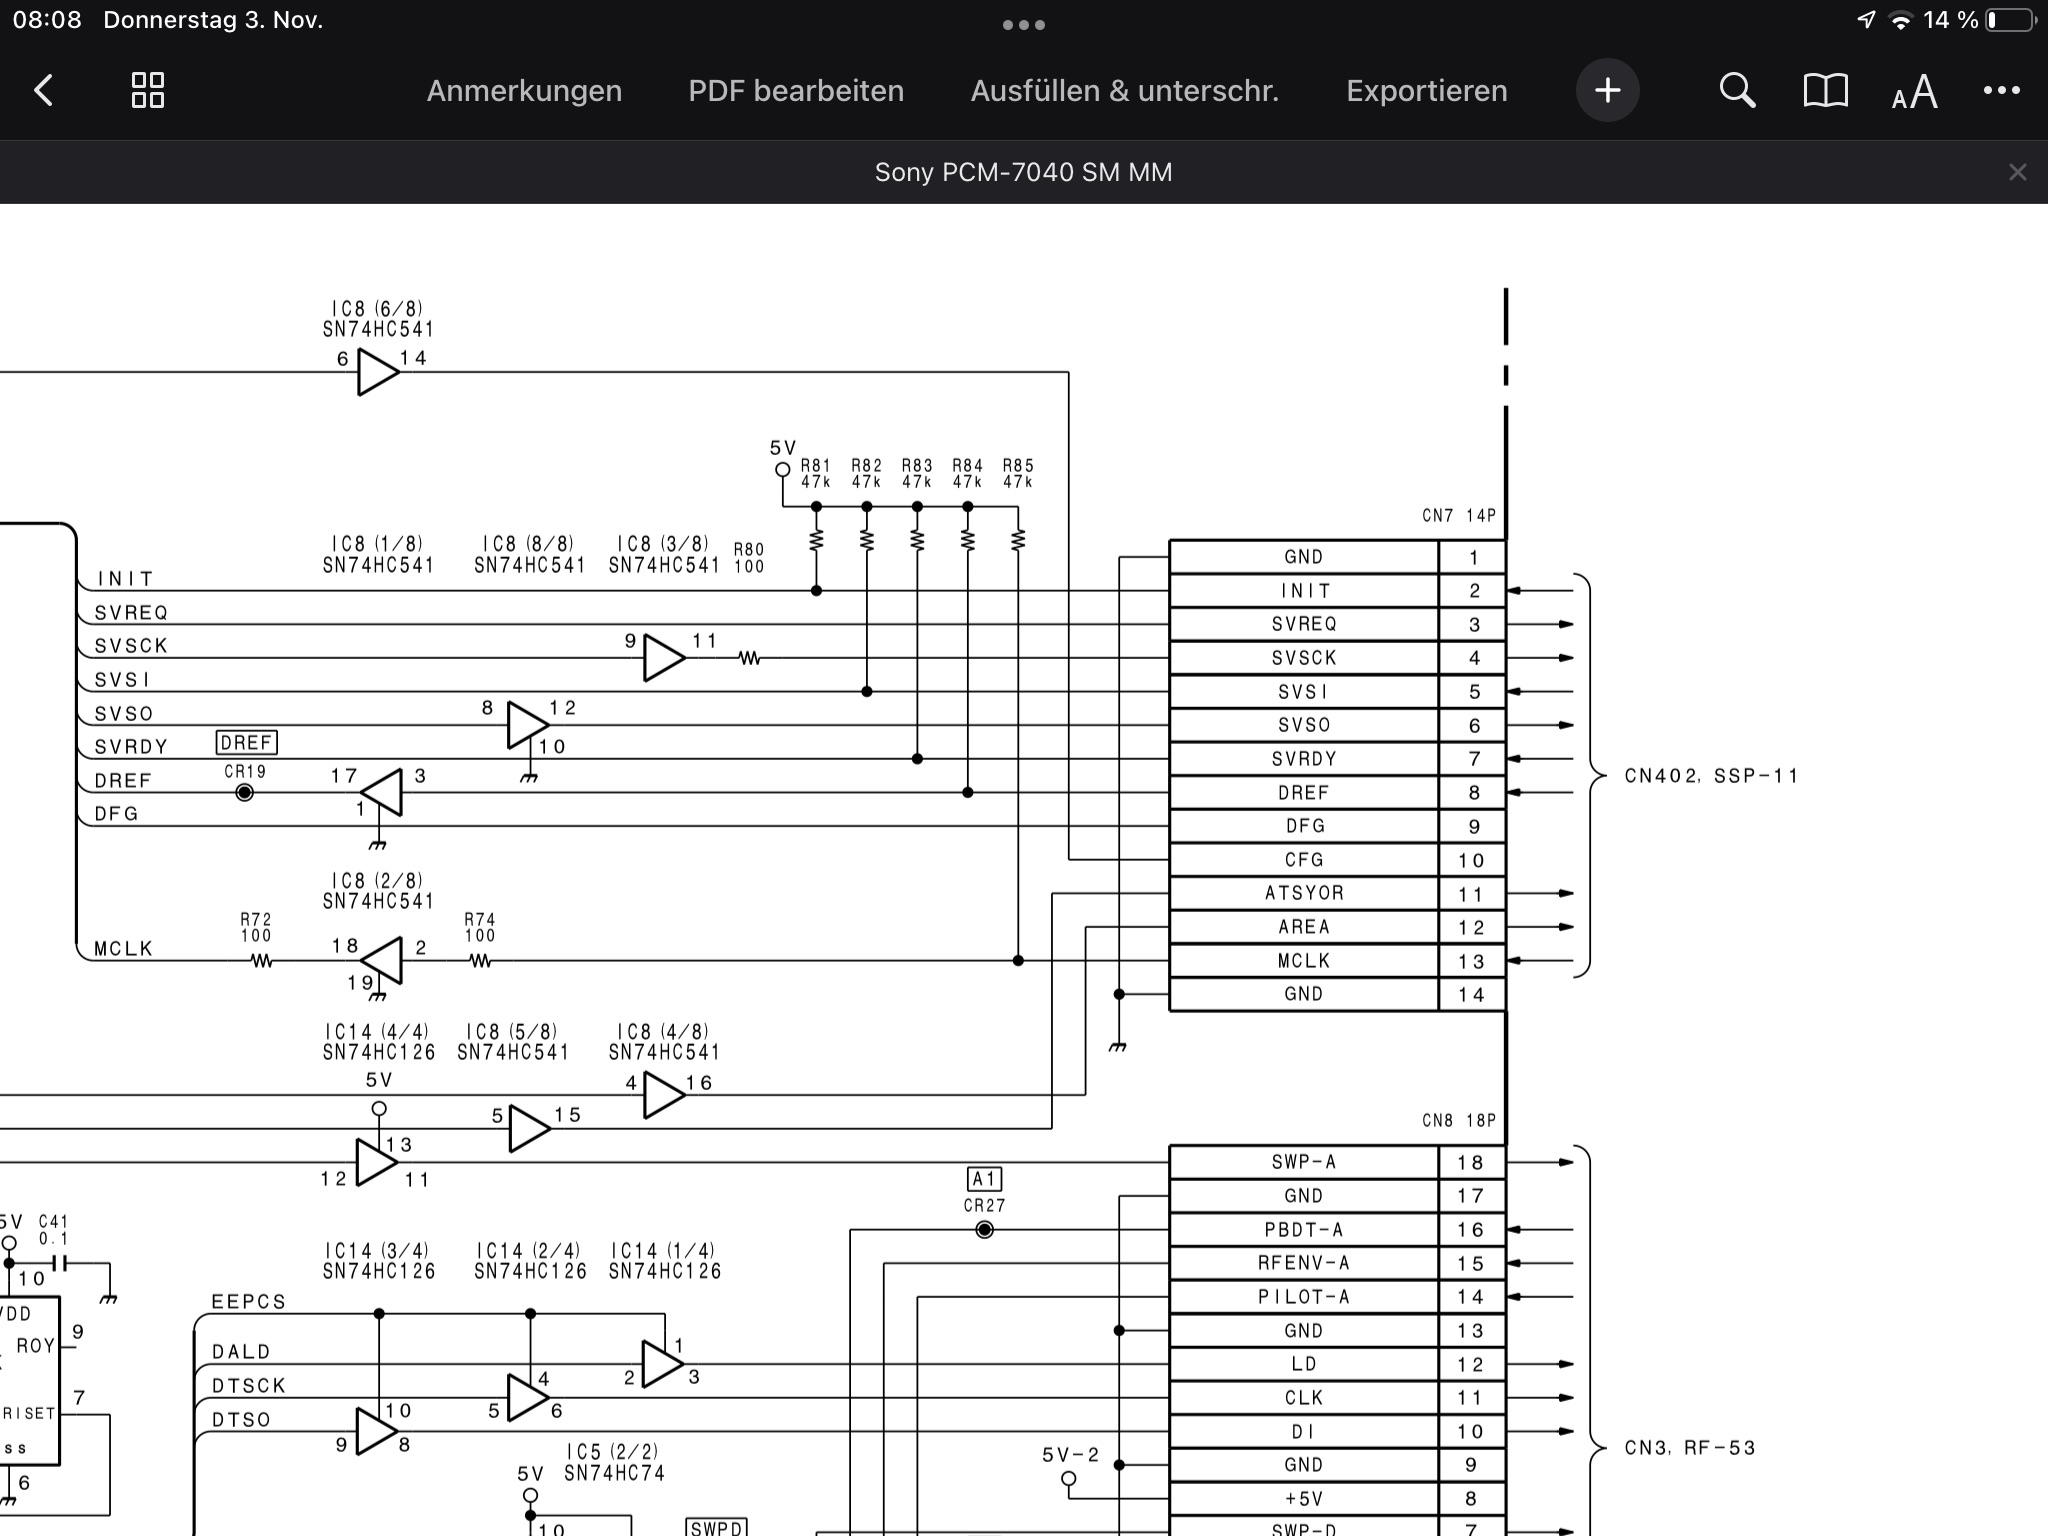The height and width of the screenshot is (1536, 2048).
Task: Open the page thumbnails grid view
Action: [148, 91]
